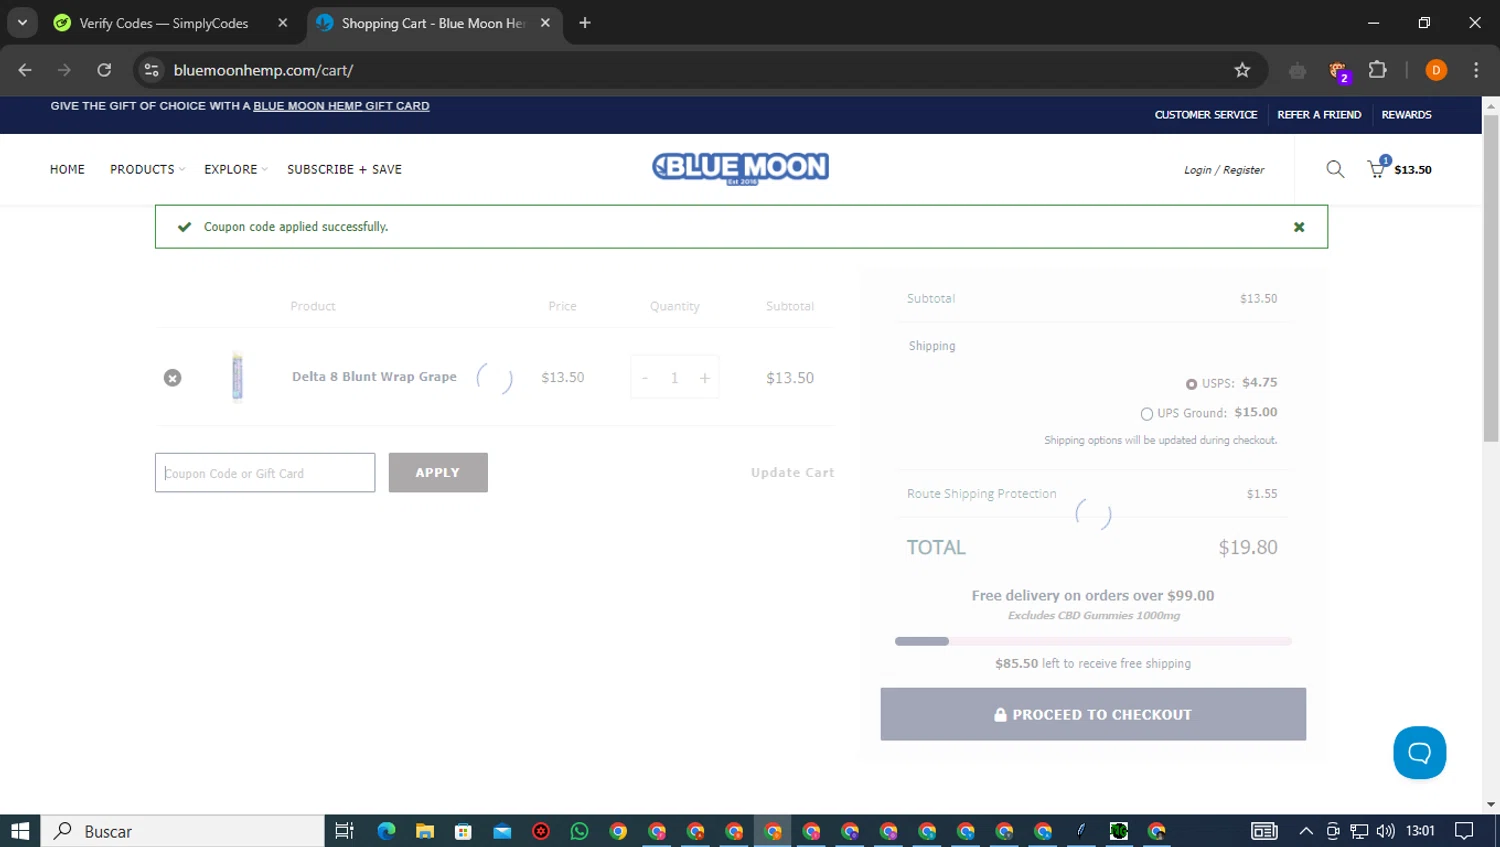Open the Windows notification center
The image size is (1500, 847).
click(1464, 831)
